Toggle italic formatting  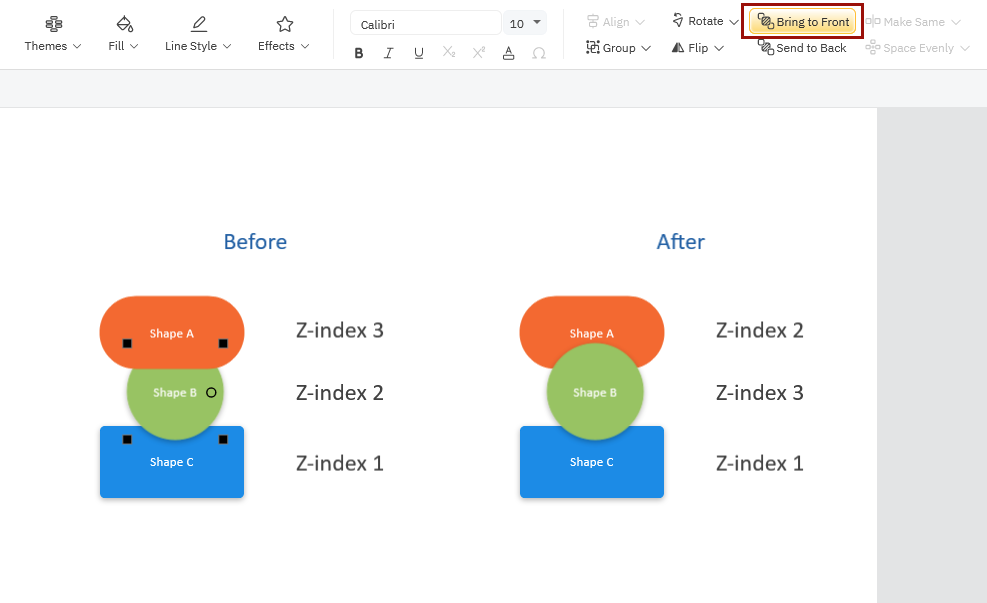pyautogui.click(x=389, y=53)
